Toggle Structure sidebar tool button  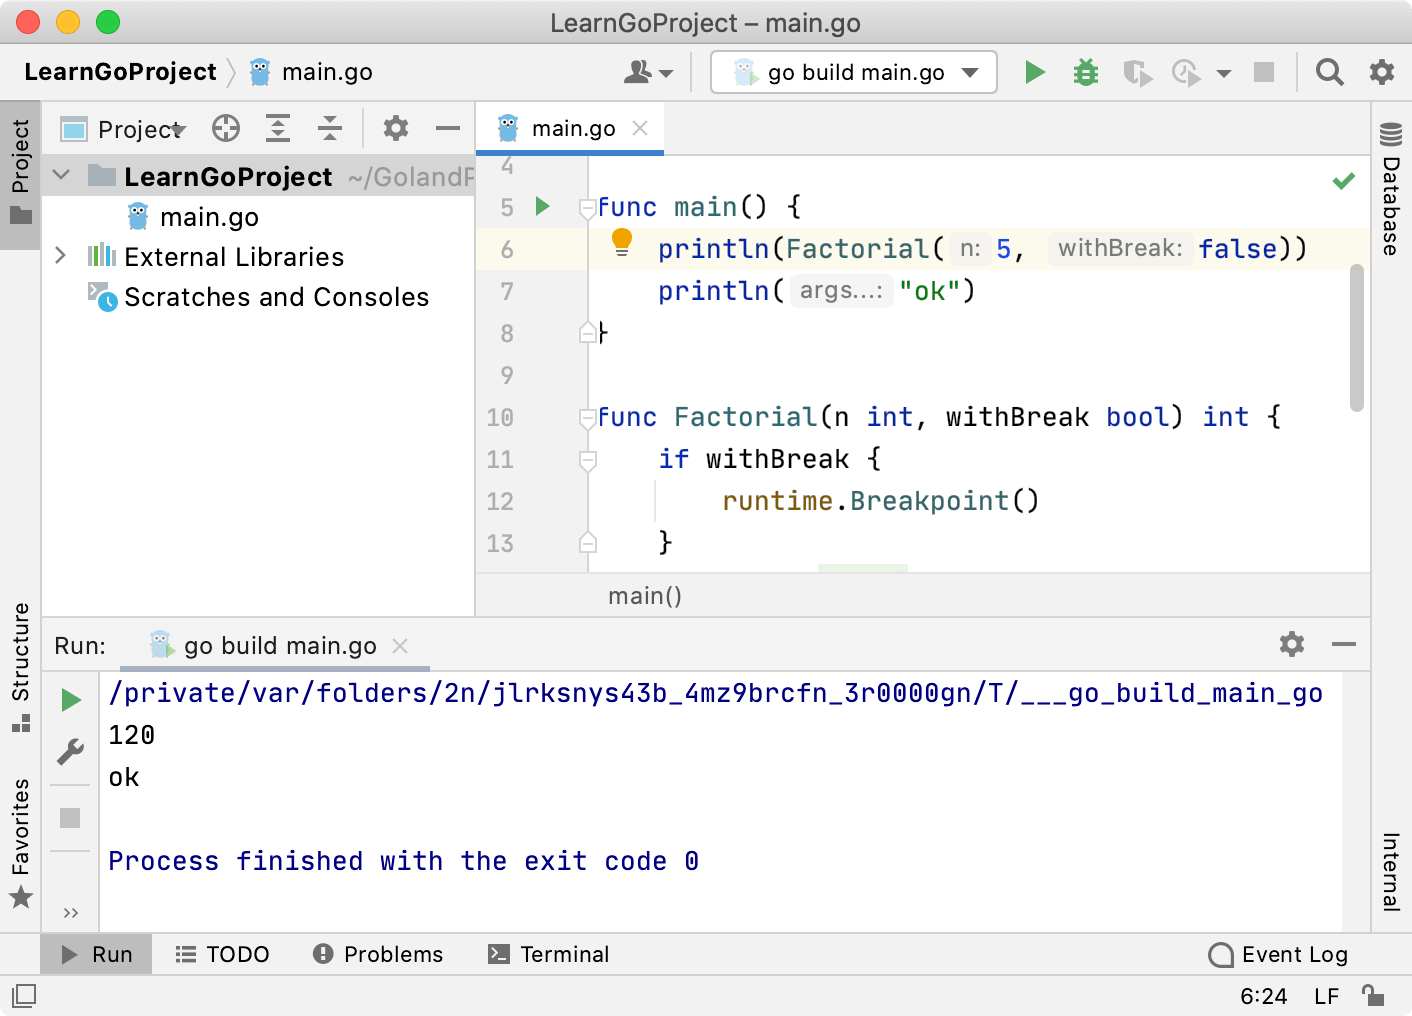point(20,666)
